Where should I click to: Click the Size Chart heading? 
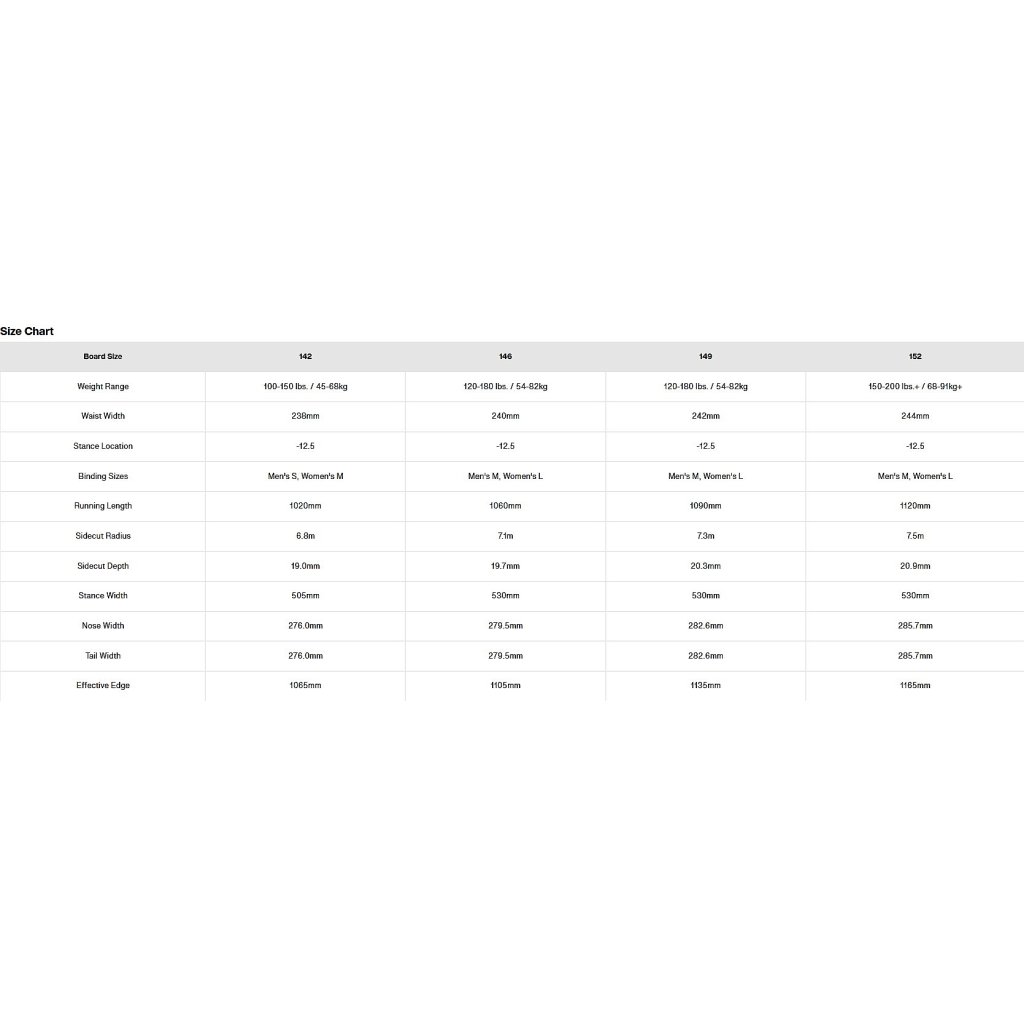click(27, 331)
